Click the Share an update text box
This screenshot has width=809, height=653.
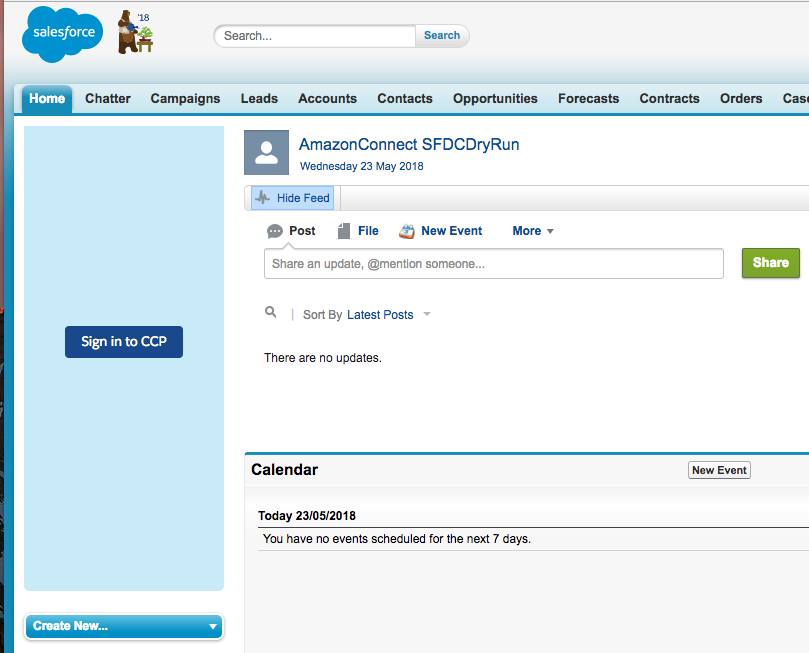[x=494, y=264]
